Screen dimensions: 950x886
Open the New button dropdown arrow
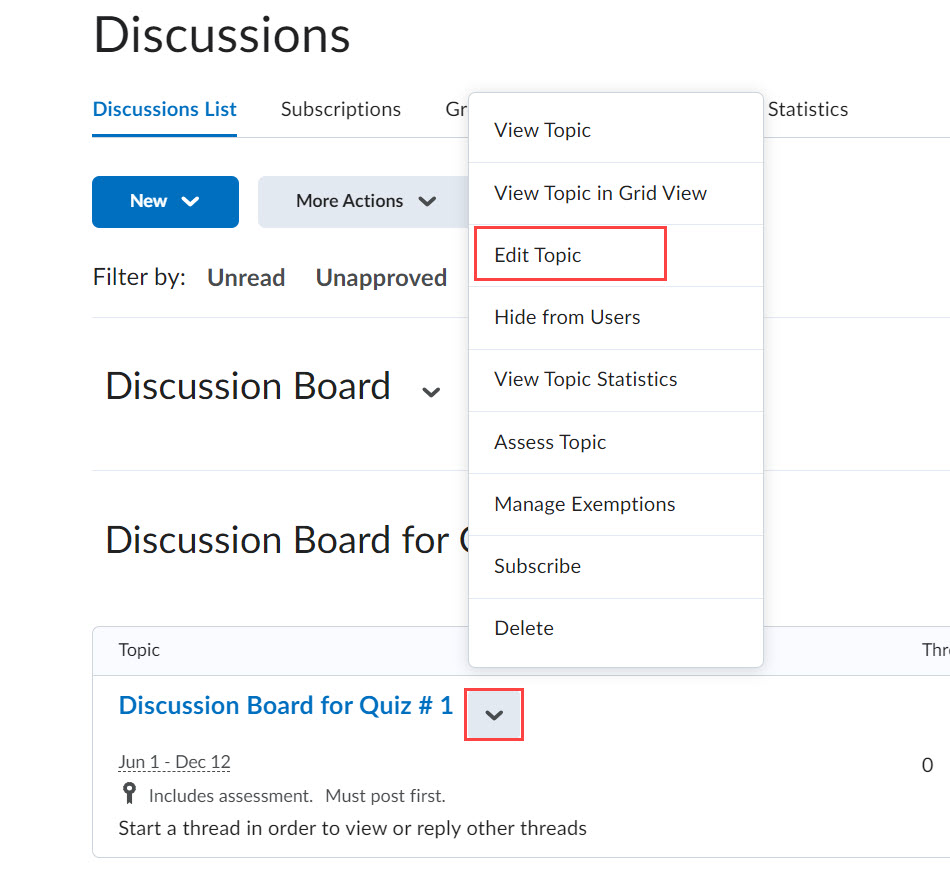coord(193,201)
